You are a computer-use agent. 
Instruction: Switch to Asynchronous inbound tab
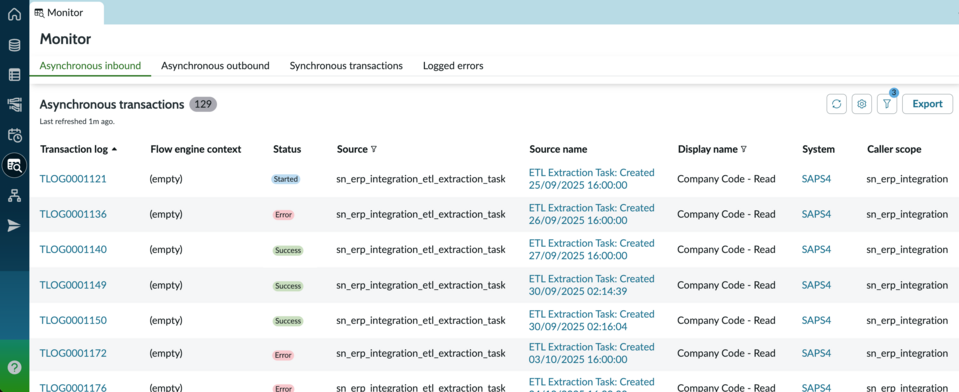pyautogui.click(x=91, y=65)
